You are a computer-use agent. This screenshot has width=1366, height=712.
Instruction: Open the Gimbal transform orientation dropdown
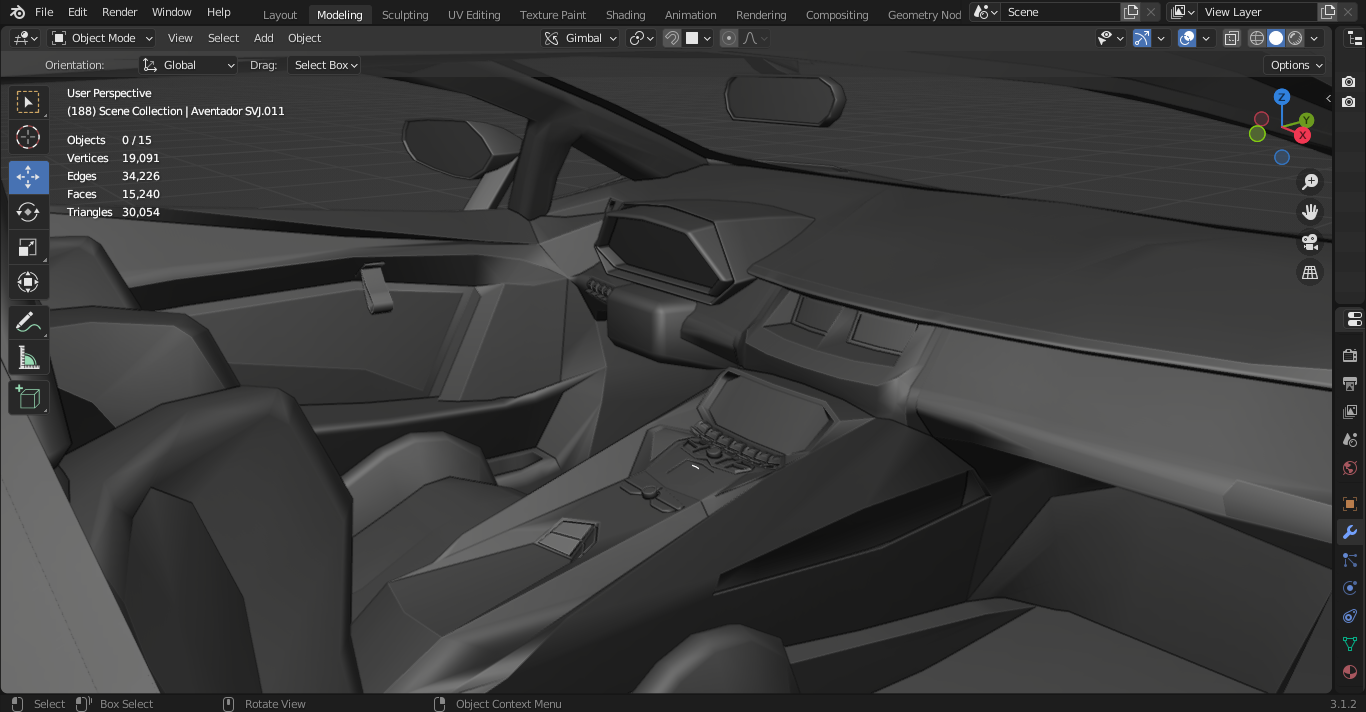coord(580,38)
